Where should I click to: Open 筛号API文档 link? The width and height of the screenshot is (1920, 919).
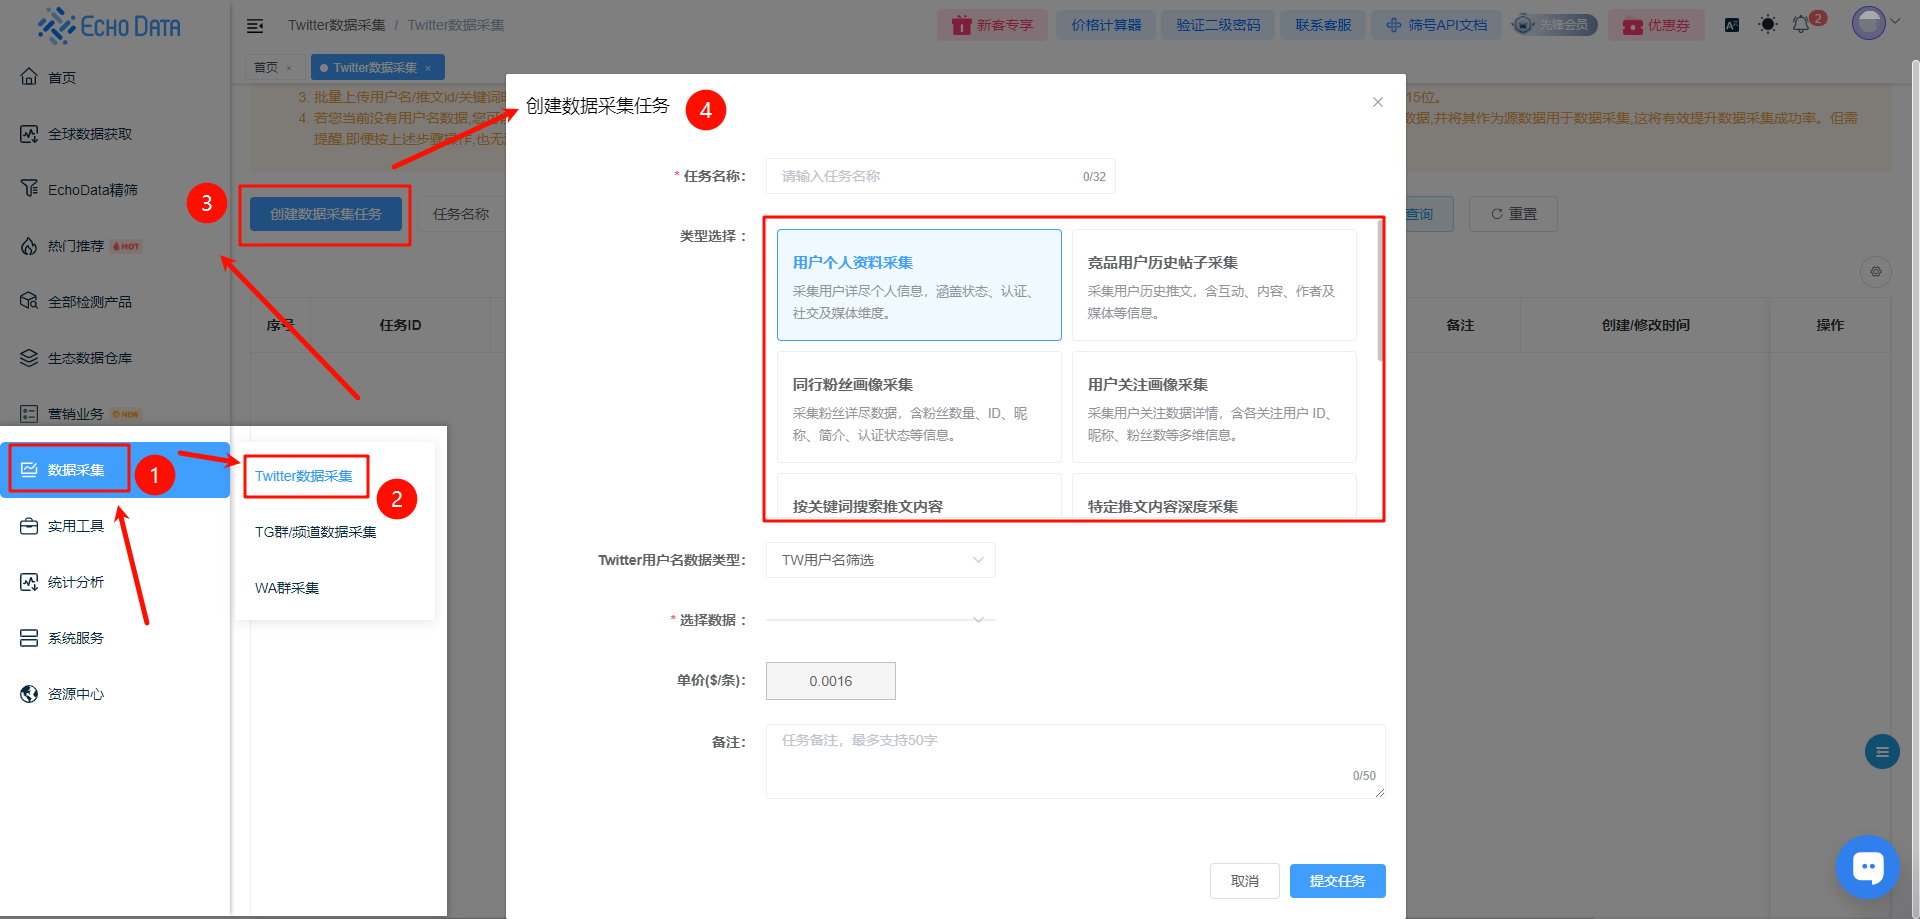[1437, 25]
